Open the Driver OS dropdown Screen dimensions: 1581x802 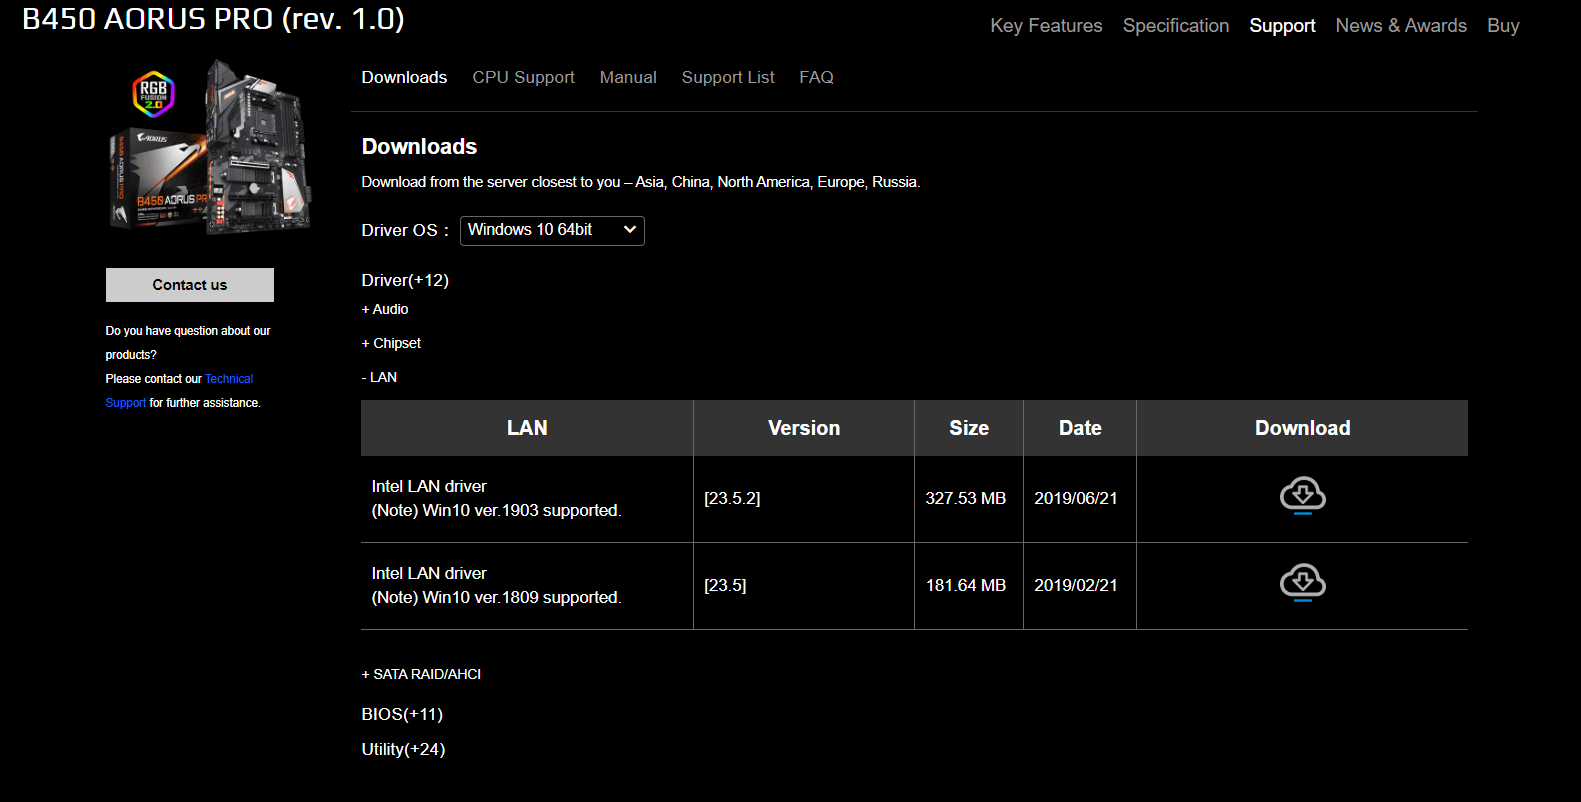552,230
